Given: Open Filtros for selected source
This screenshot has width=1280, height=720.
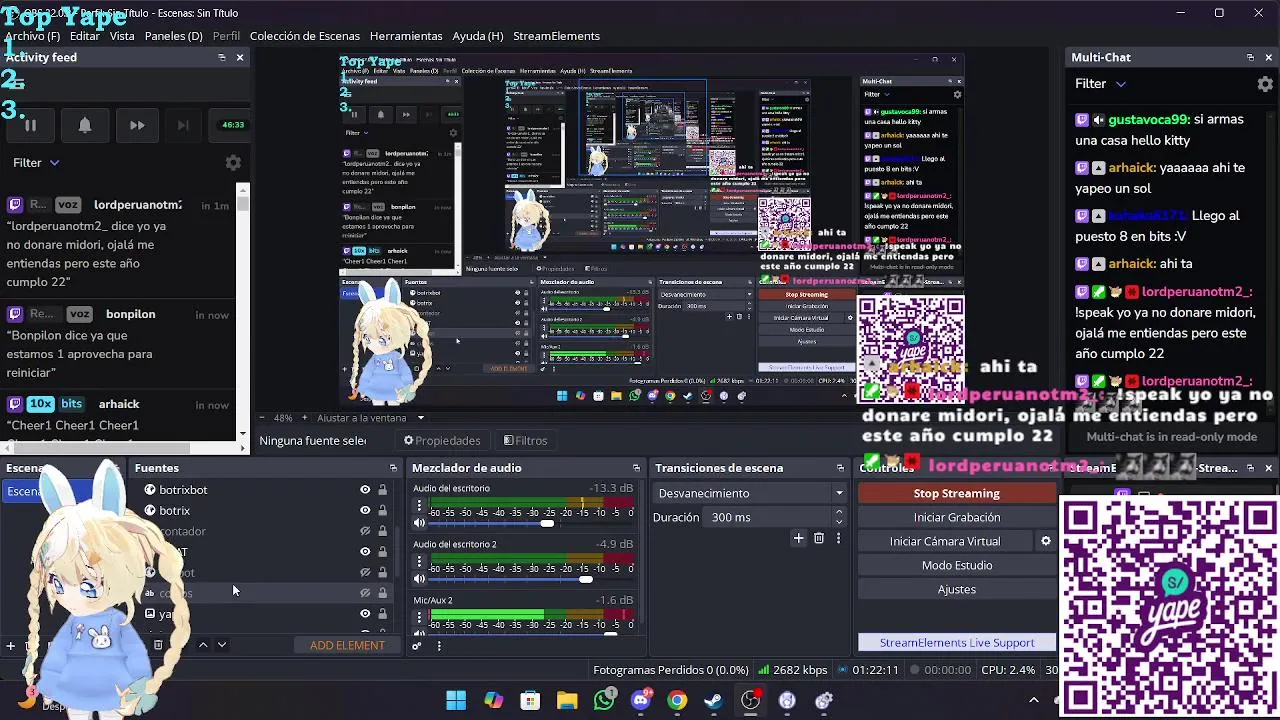Looking at the screenshot, I should [526, 441].
